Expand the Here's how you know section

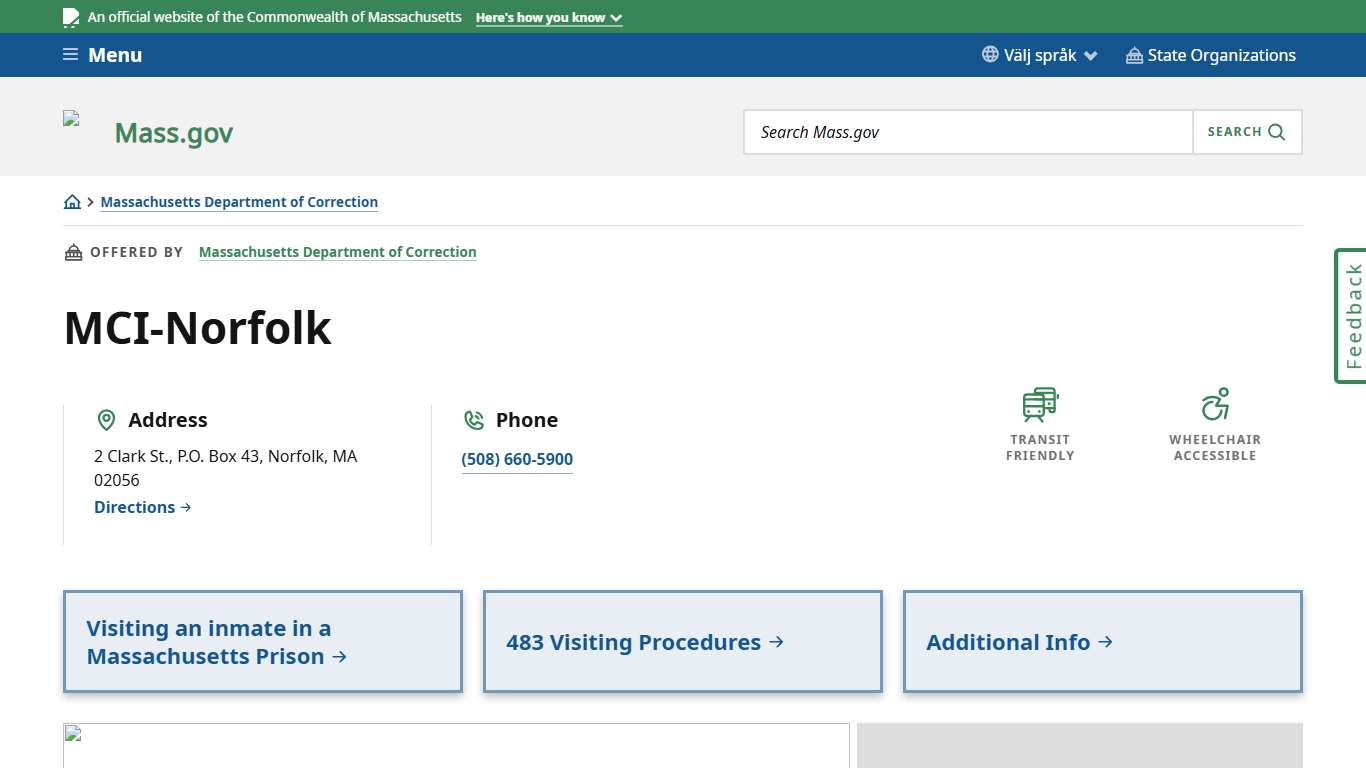click(x=548, y=17)
